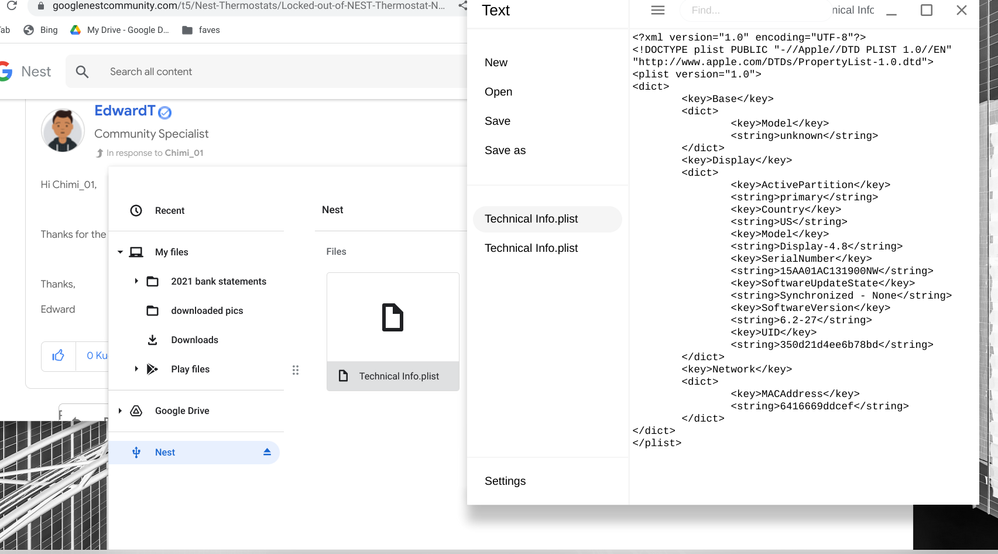Expand the Play files folder

(x=136, y=369)
